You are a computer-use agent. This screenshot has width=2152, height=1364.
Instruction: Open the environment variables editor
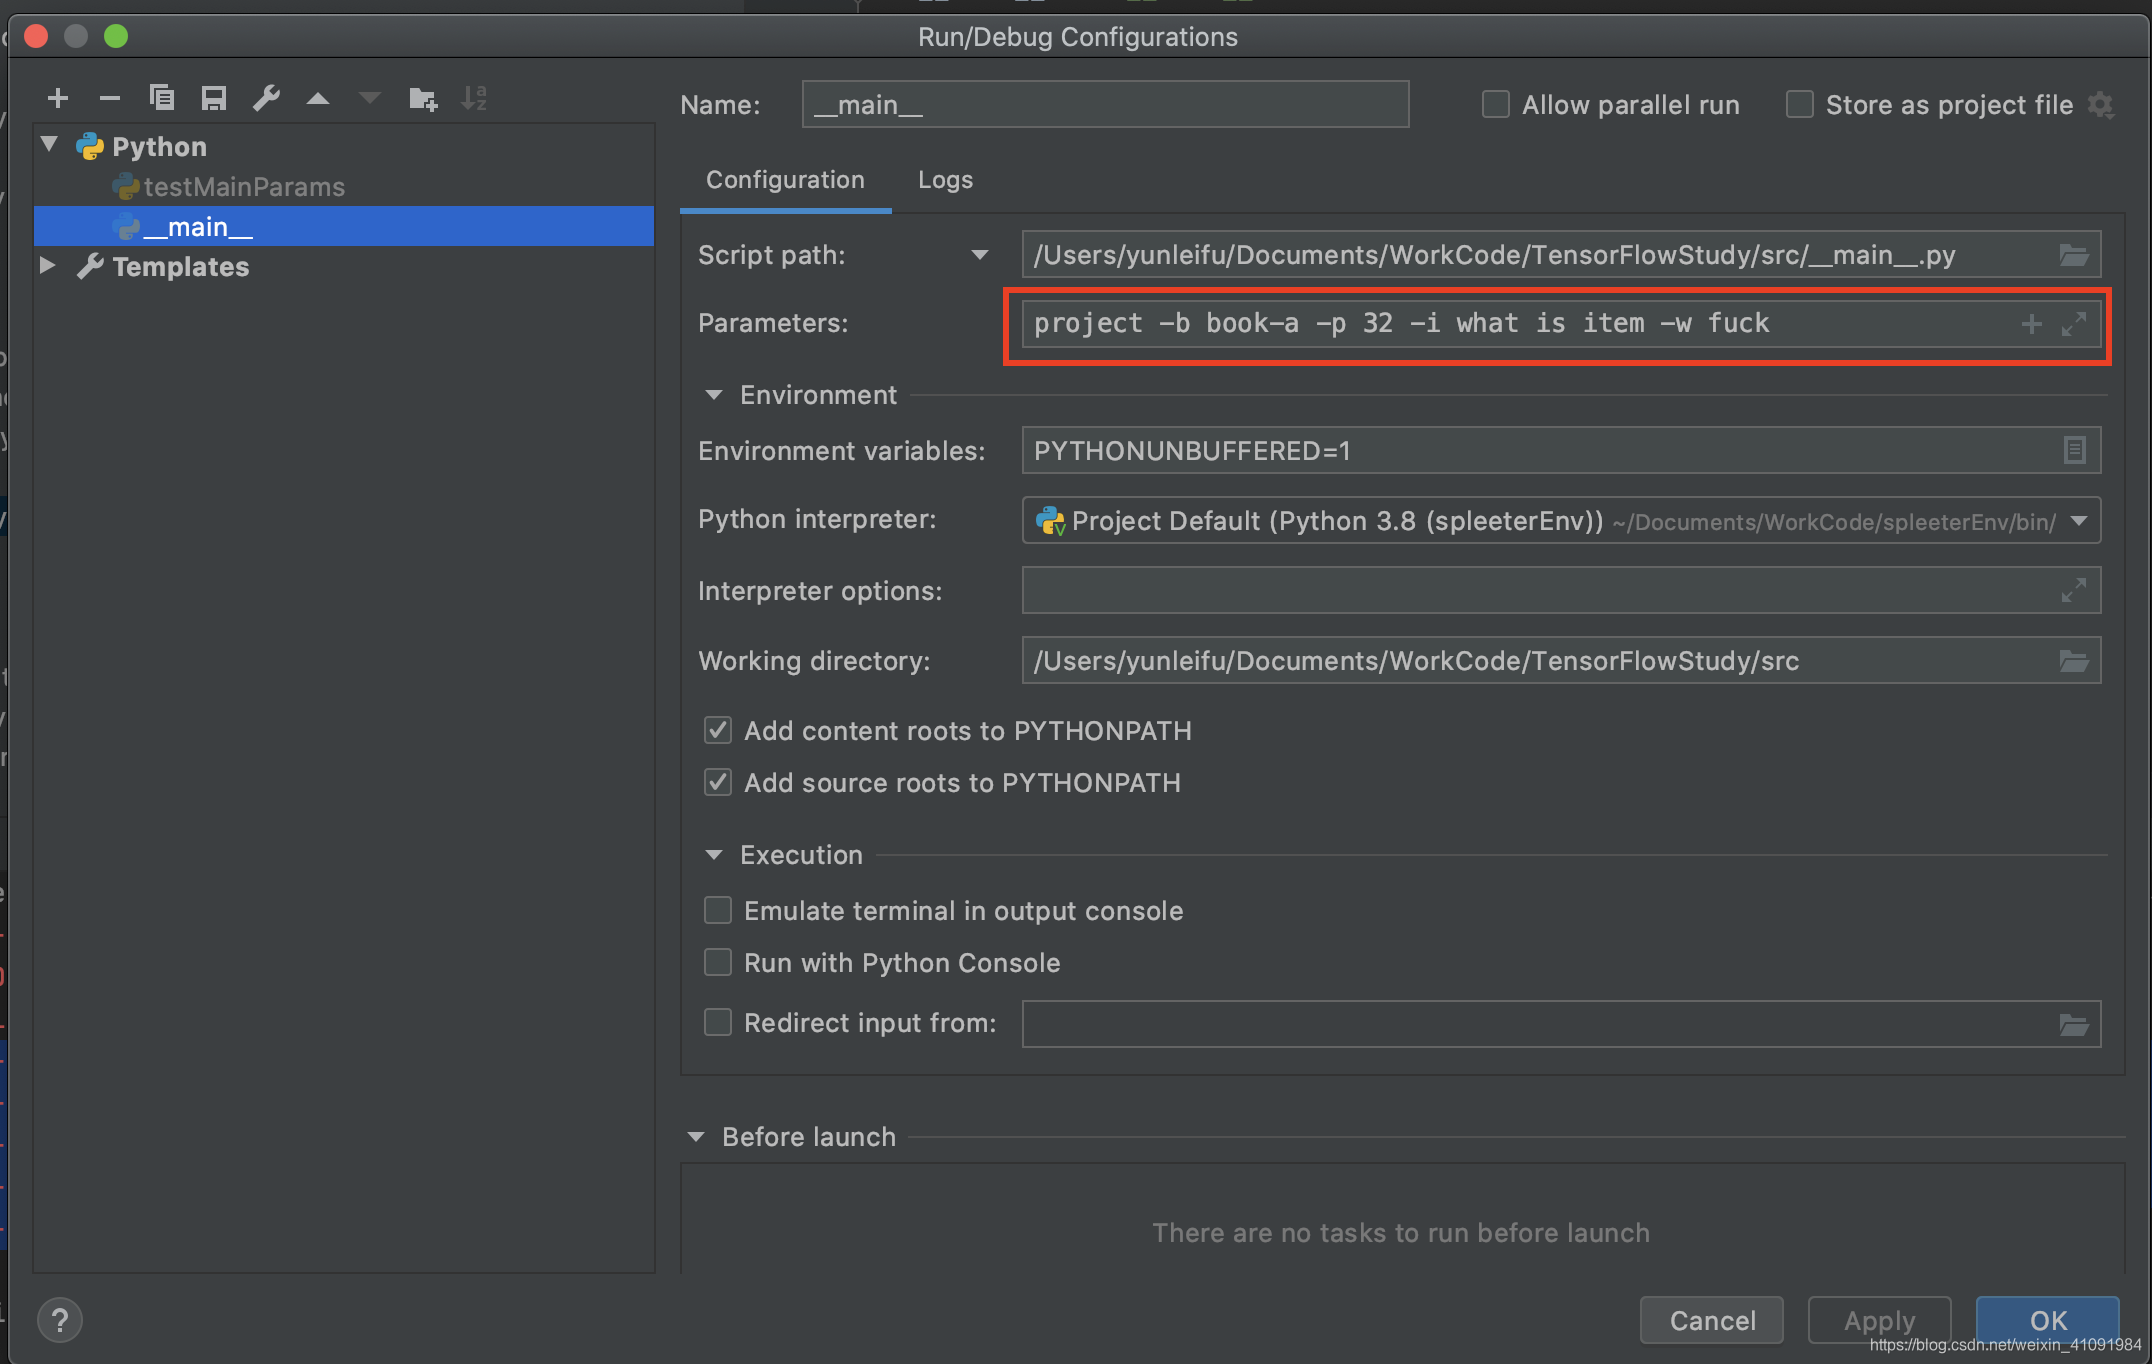click(x=2075, y=450)
